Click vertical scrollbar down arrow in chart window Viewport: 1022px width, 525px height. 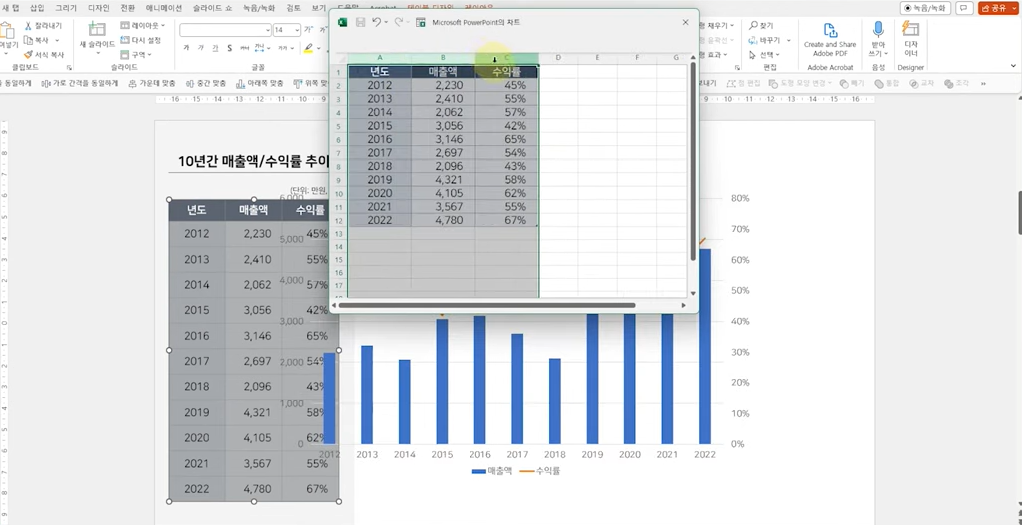[x=693, y=293]
